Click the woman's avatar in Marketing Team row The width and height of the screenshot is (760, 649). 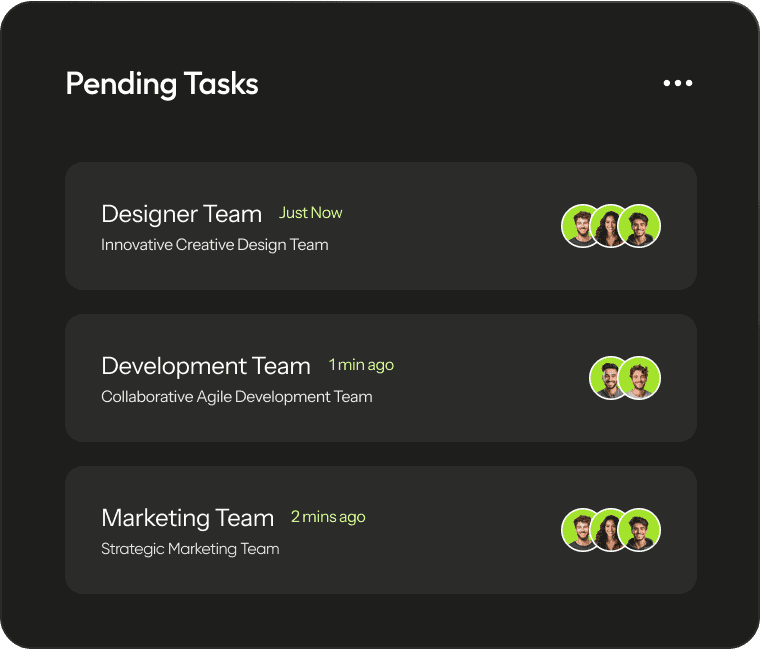609,530
